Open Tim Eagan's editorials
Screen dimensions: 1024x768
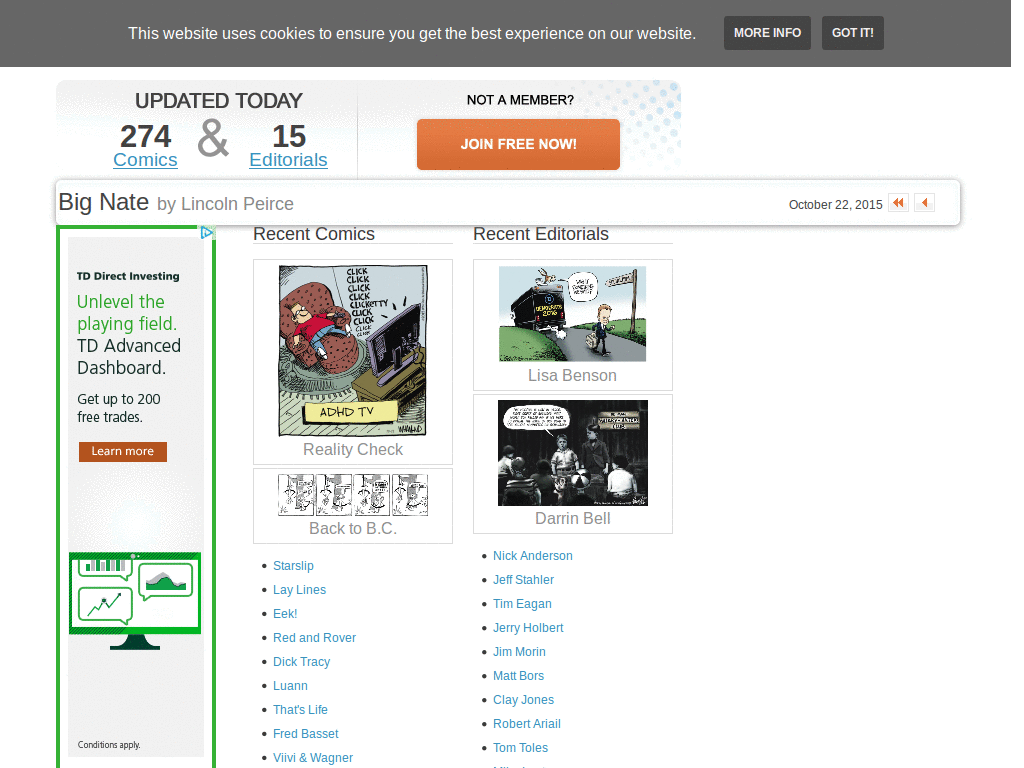[522, 604]
